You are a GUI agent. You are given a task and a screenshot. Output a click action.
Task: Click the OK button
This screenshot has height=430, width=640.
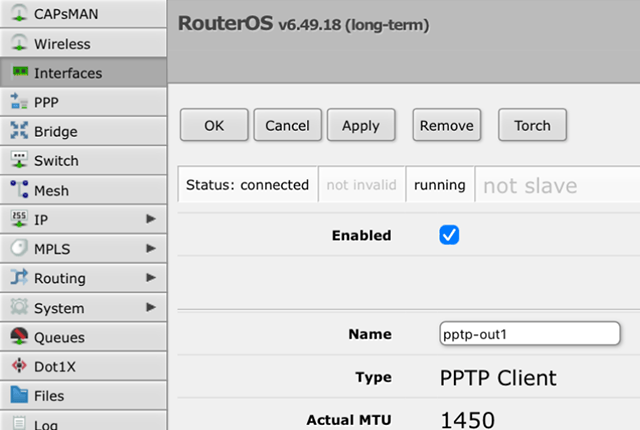click(214, 125)
